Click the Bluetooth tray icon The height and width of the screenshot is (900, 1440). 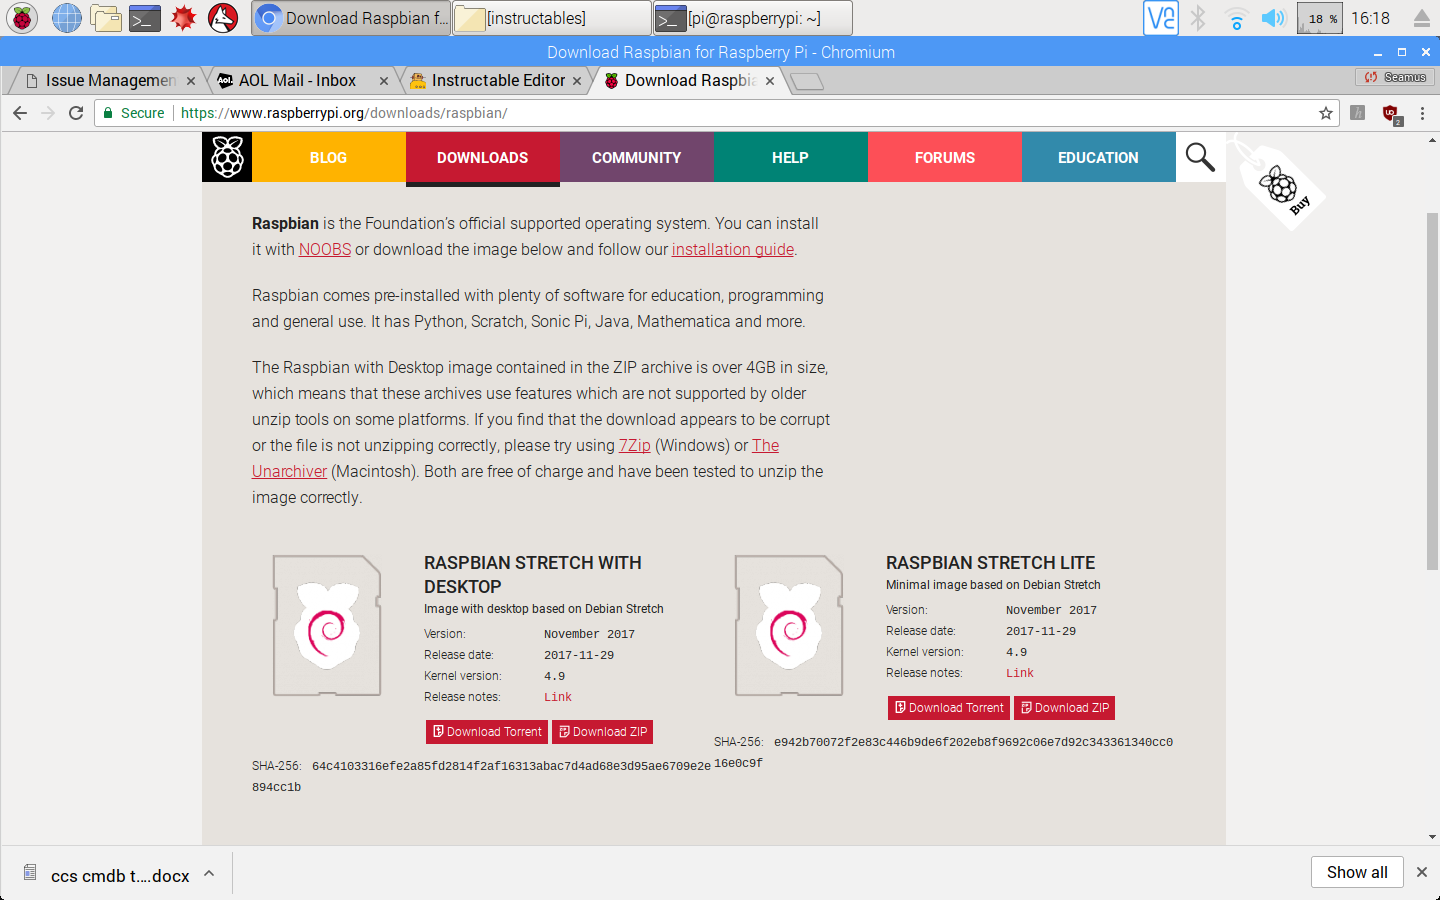tap(1198, 18)
